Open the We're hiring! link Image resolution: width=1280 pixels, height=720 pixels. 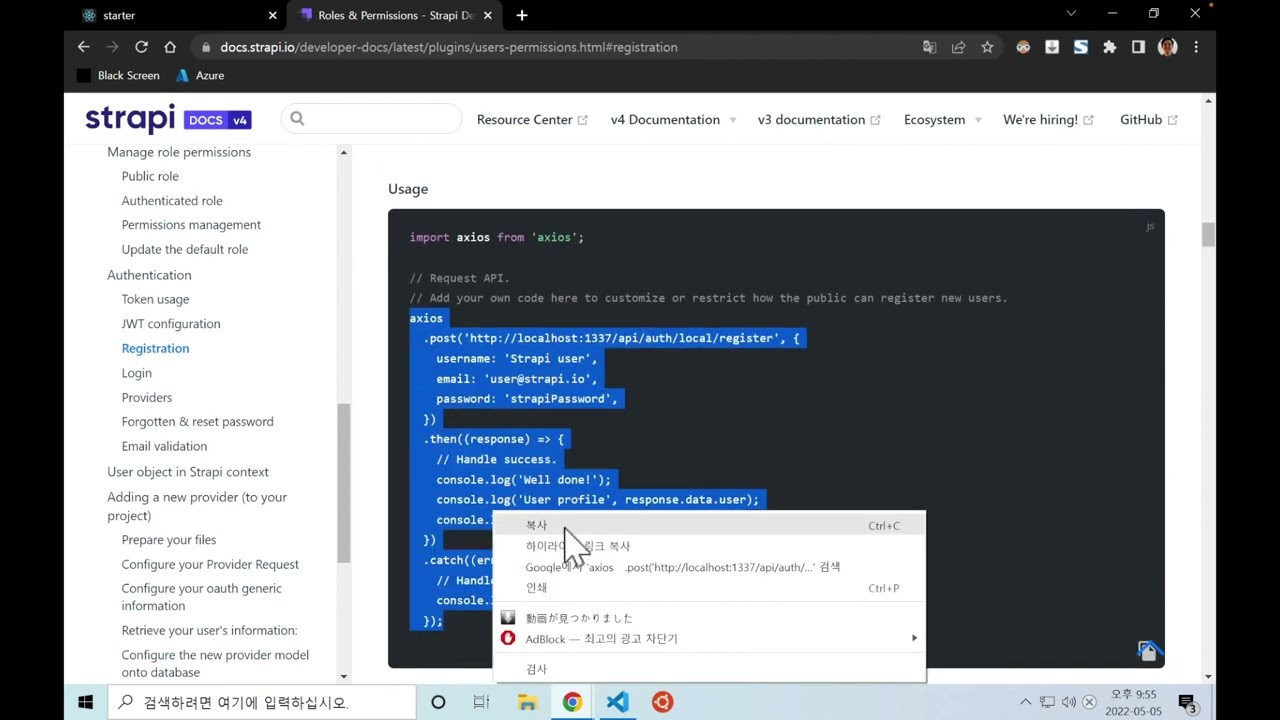1048,119
